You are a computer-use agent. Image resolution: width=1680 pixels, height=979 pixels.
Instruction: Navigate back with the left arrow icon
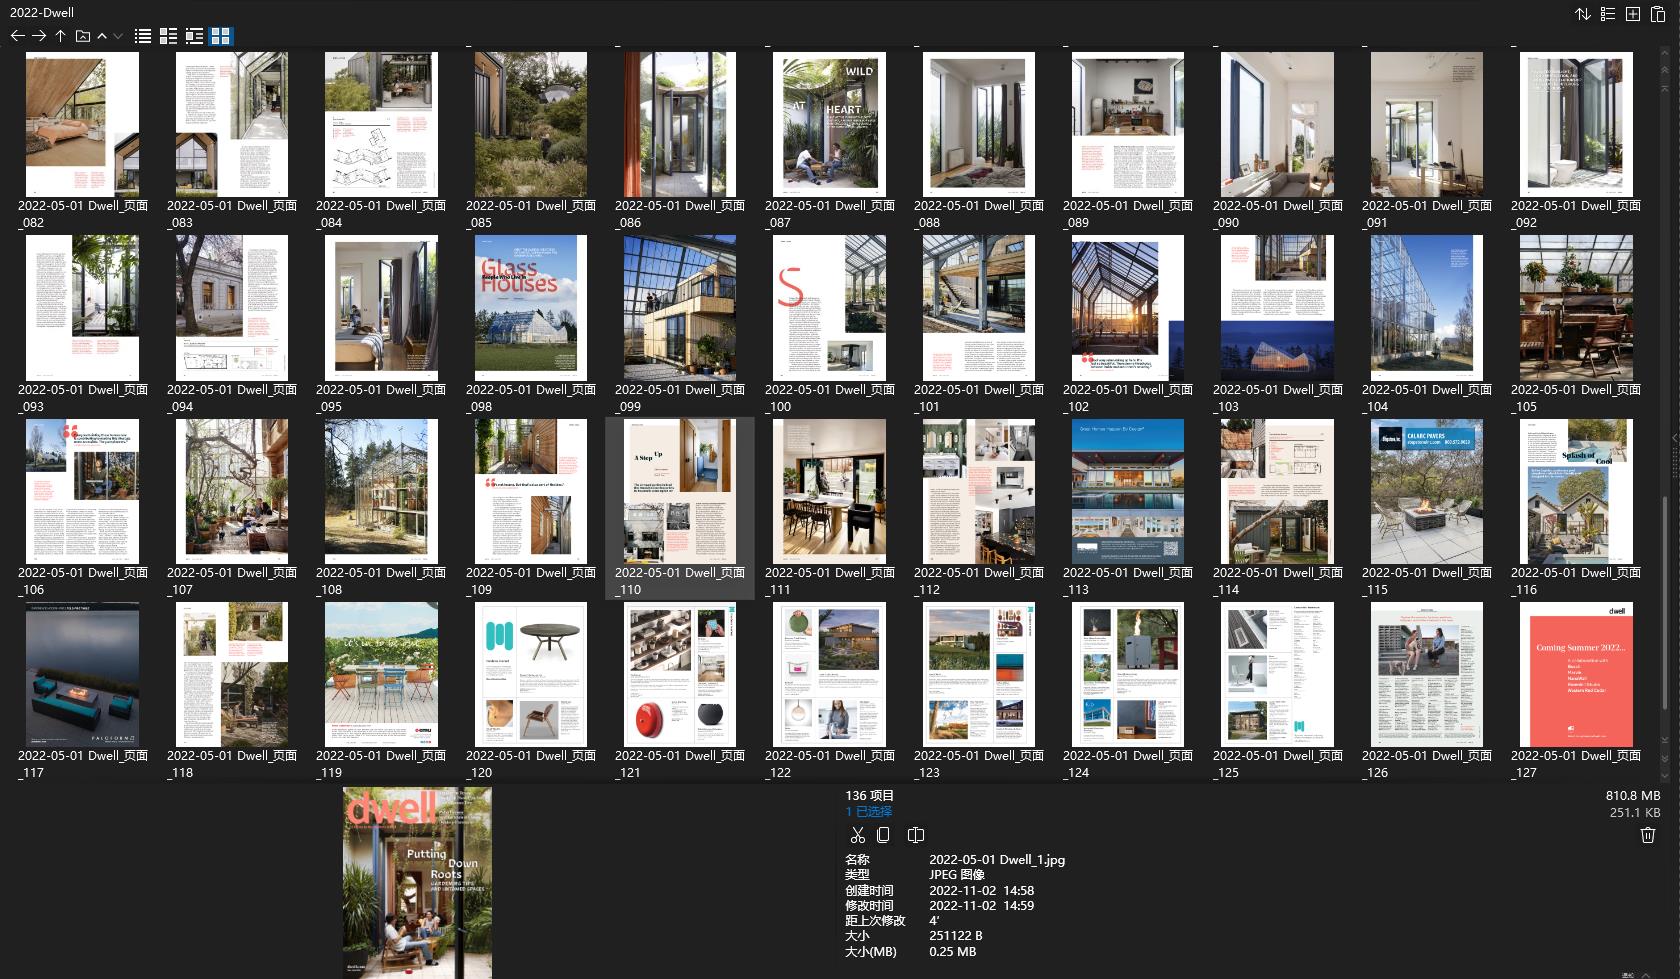[x=17, y=35]
